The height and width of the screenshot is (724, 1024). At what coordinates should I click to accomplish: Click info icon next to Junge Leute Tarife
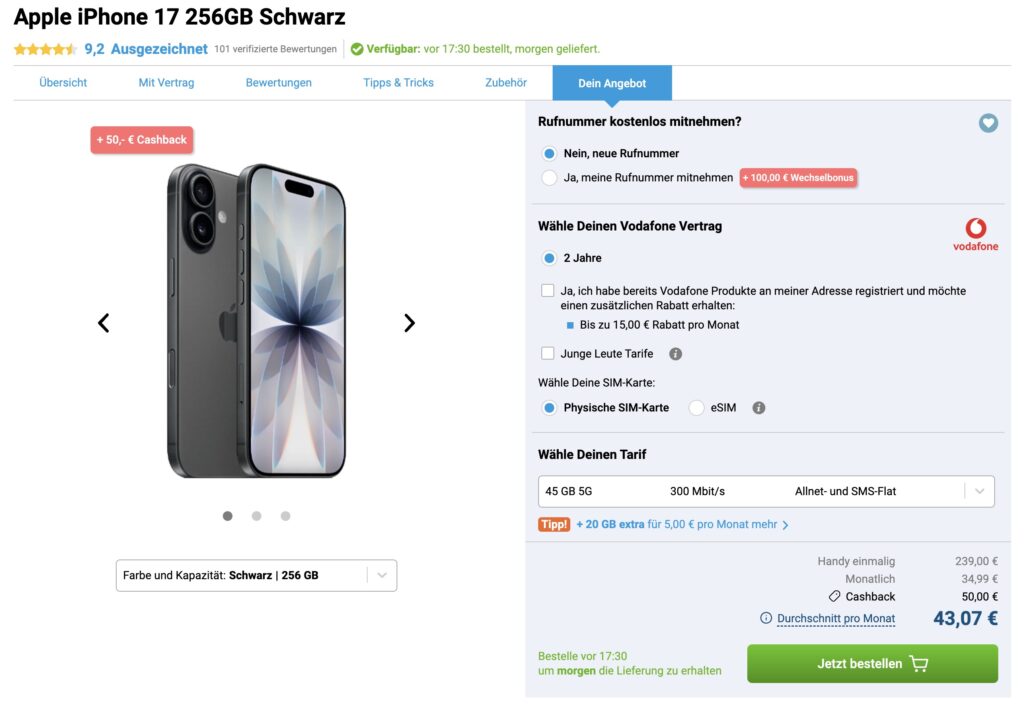[x=675, y=354]
